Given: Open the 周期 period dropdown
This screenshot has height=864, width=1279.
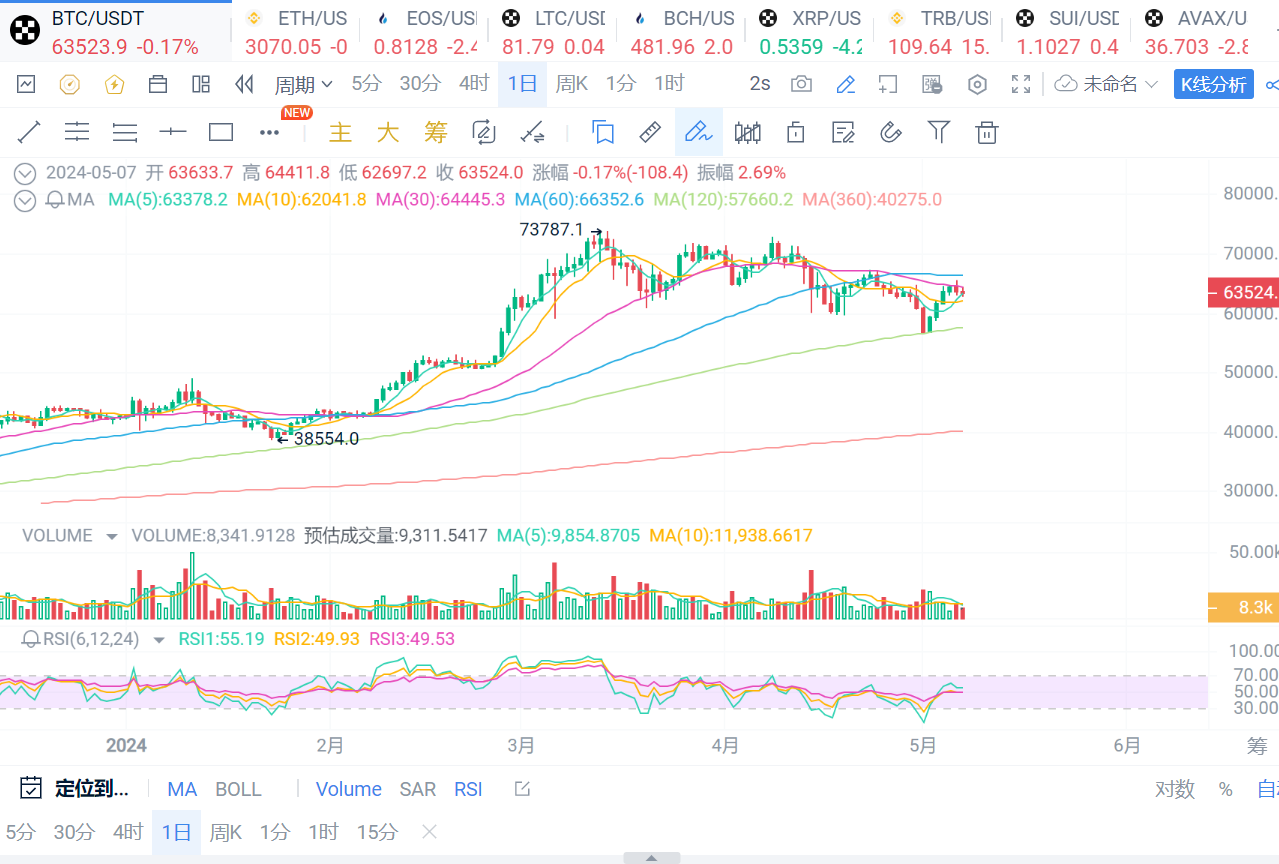Looking at the screenshot, I should click(x=304, y=84).
